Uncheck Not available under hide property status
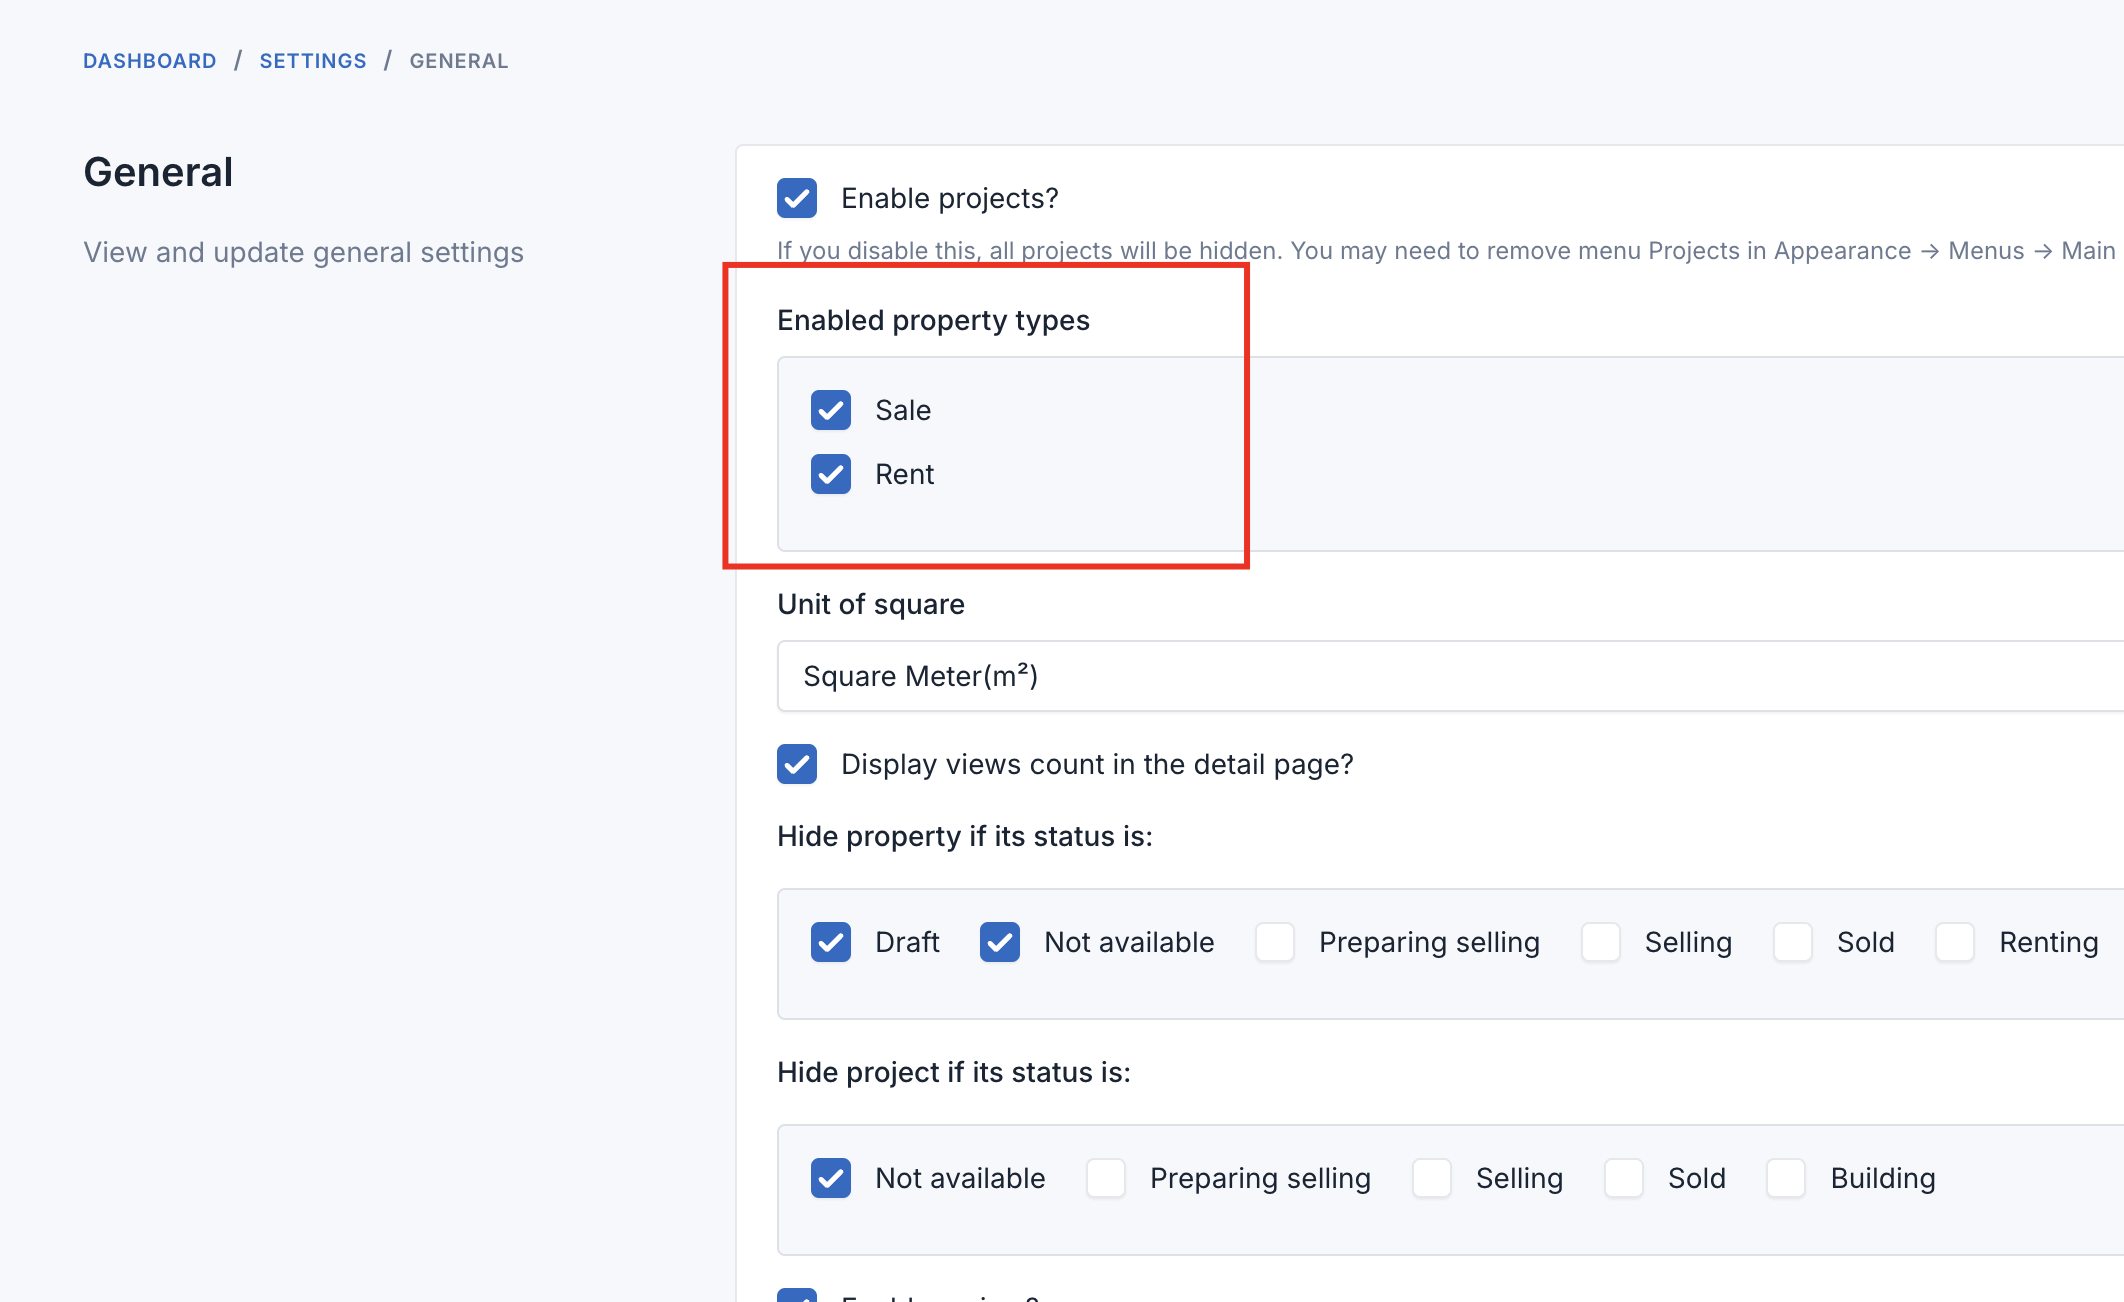Viewport: 2124px width, 1302px height. coord(1000,942)
